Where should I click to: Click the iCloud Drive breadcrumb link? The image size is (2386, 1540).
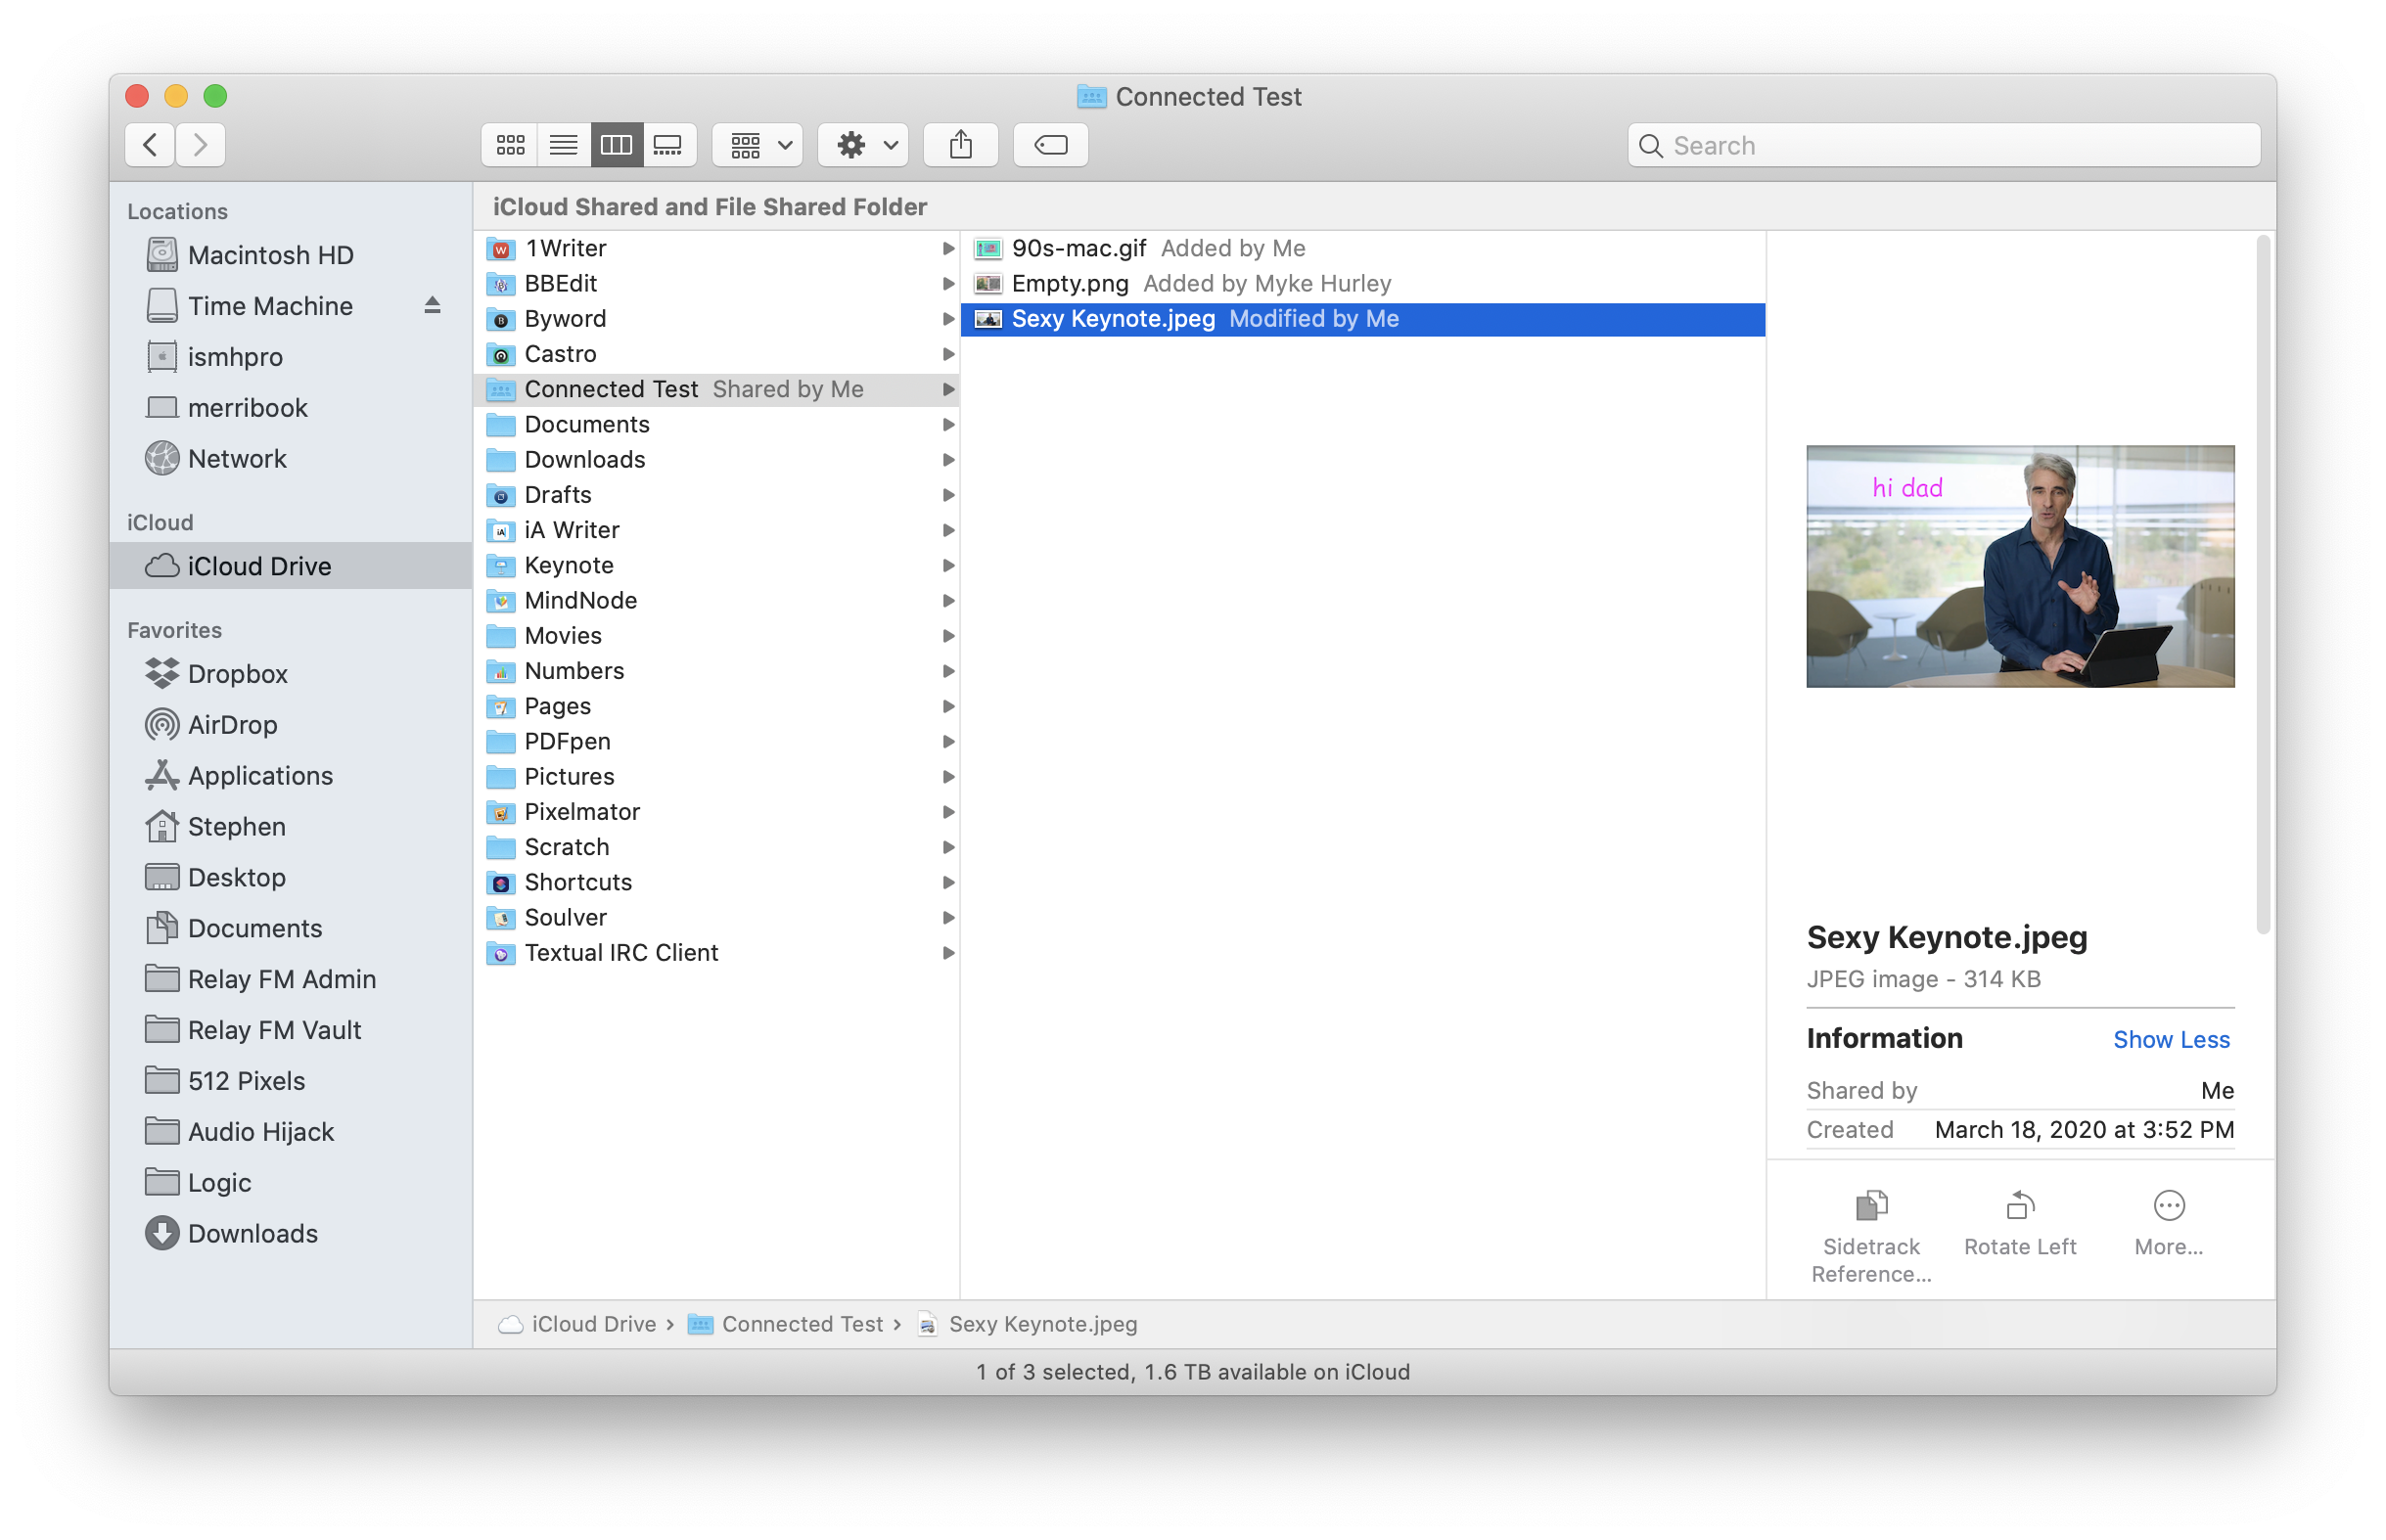click(x=582, y=1325)
